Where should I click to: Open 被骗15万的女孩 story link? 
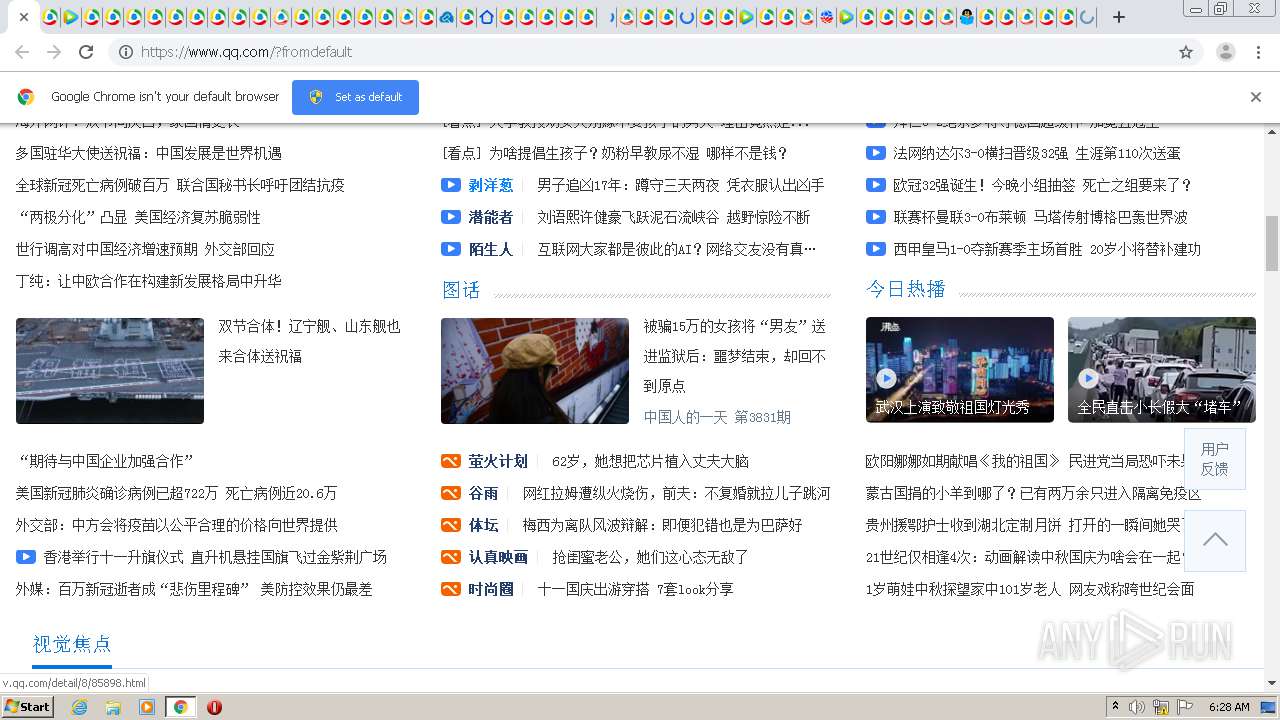(x=735, y=356)
